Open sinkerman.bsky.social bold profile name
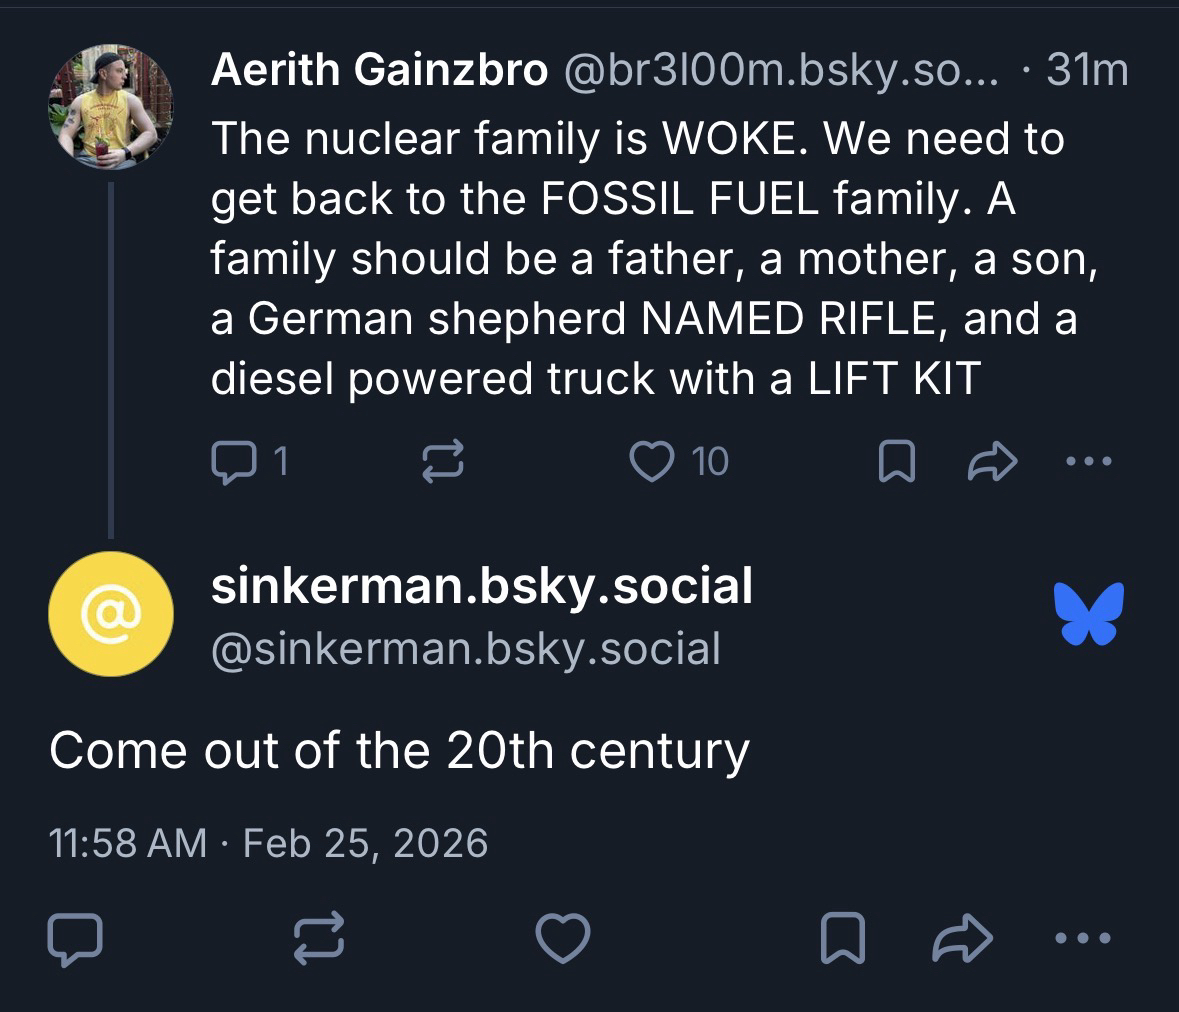This screenshot has height=1012, width=1179. tap(481, 586)
